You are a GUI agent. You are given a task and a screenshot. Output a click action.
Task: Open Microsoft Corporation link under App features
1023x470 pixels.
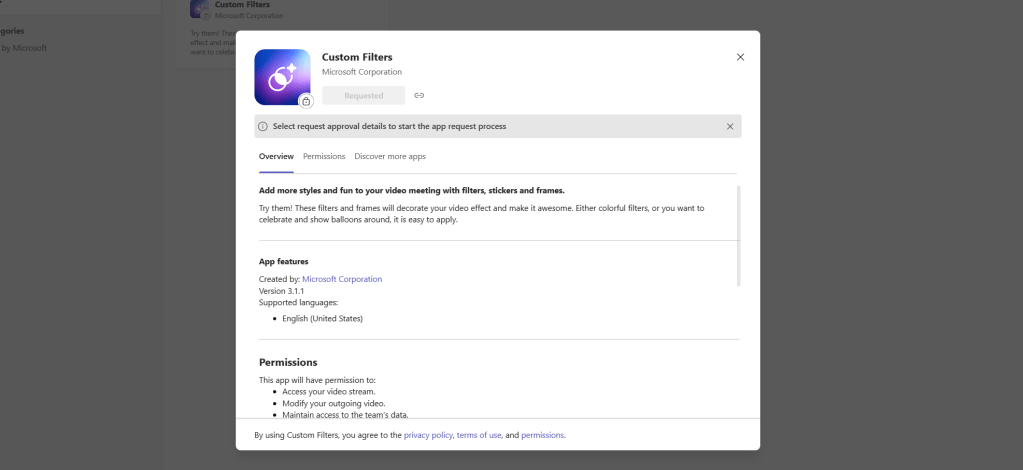pos(342,279)
